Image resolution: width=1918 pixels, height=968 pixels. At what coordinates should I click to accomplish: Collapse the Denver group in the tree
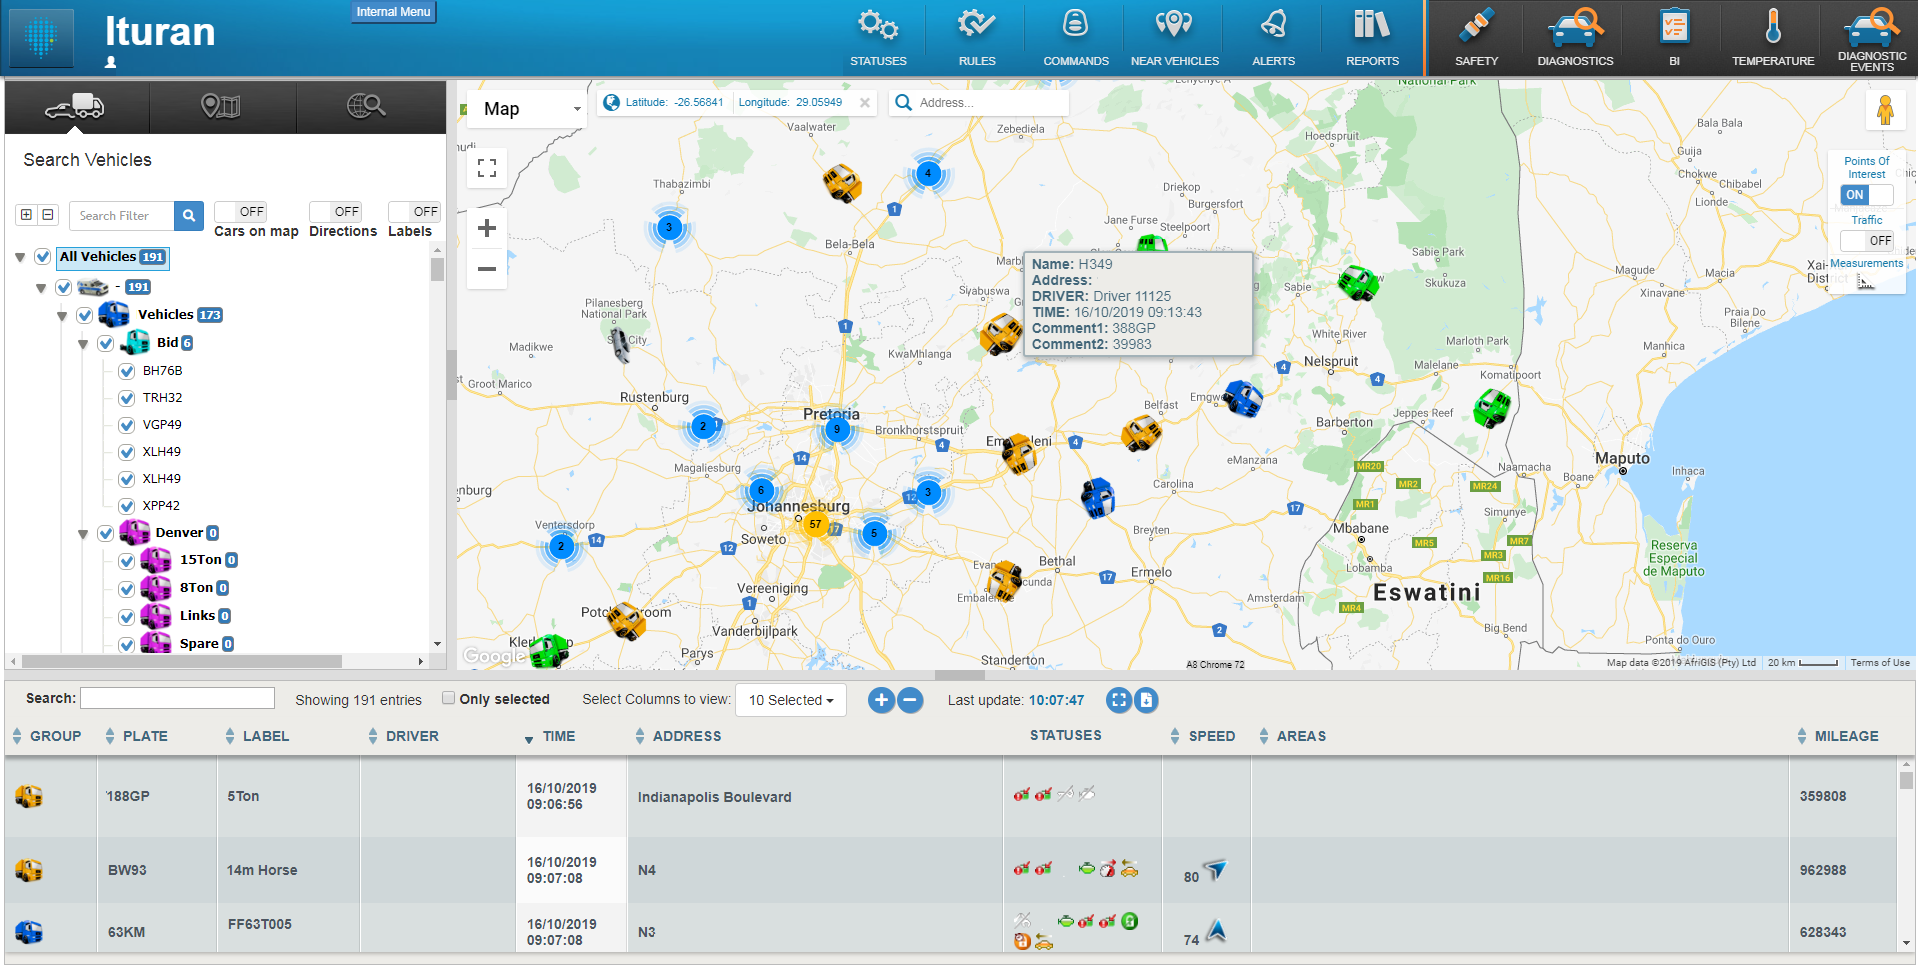coord(83,533)
